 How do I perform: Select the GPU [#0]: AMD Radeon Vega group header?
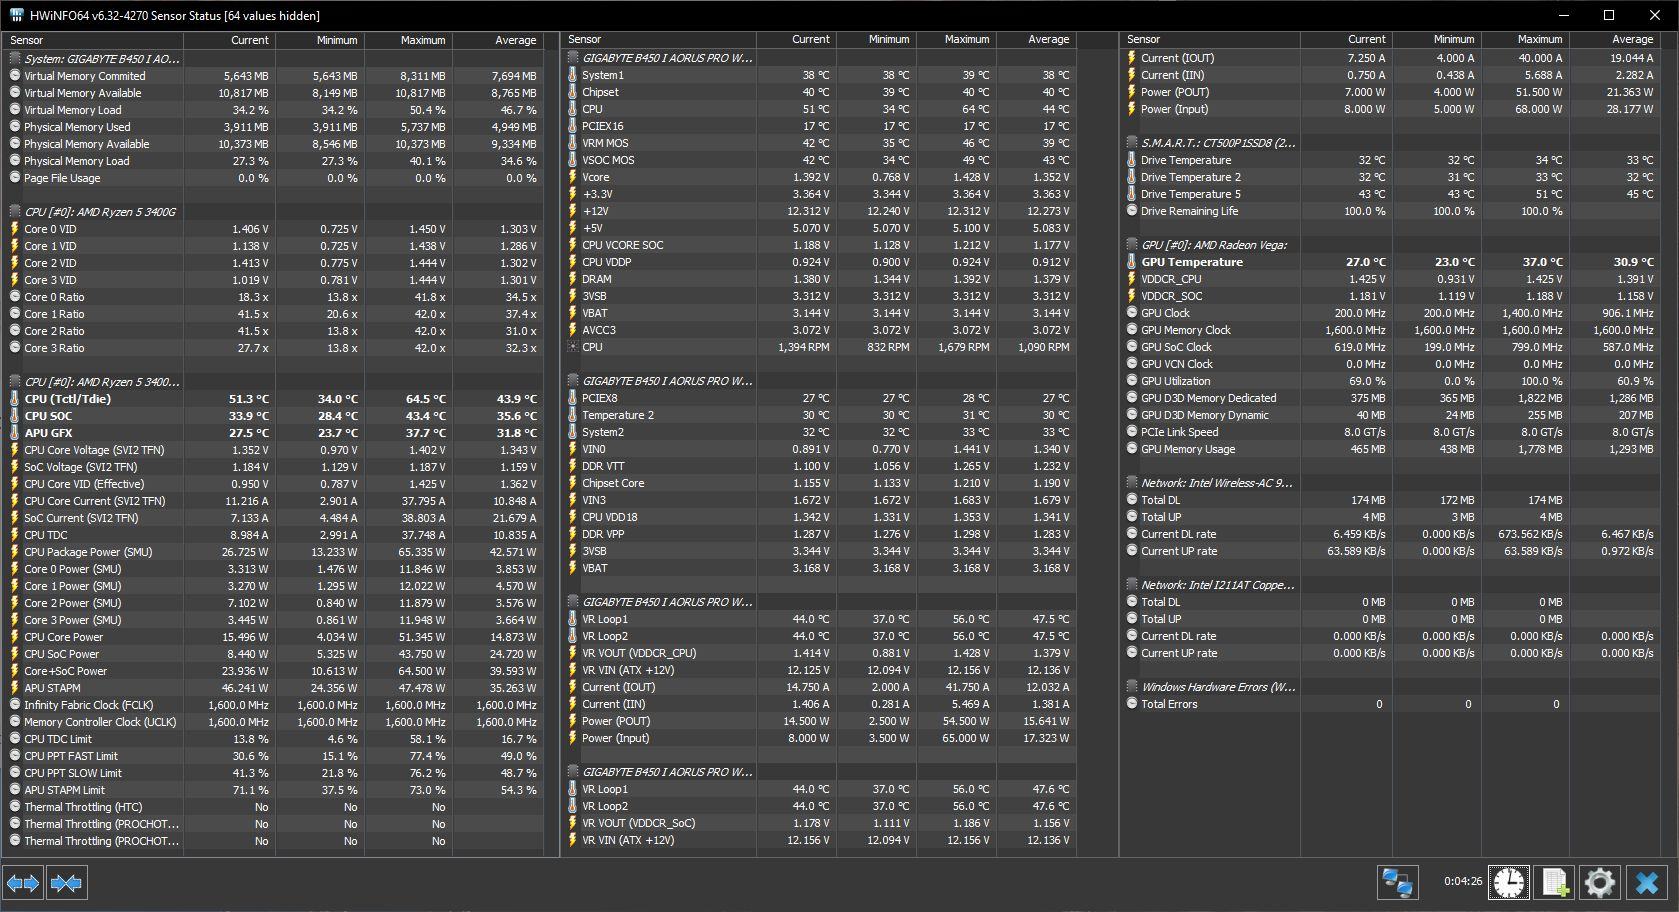coord(1389,245)
